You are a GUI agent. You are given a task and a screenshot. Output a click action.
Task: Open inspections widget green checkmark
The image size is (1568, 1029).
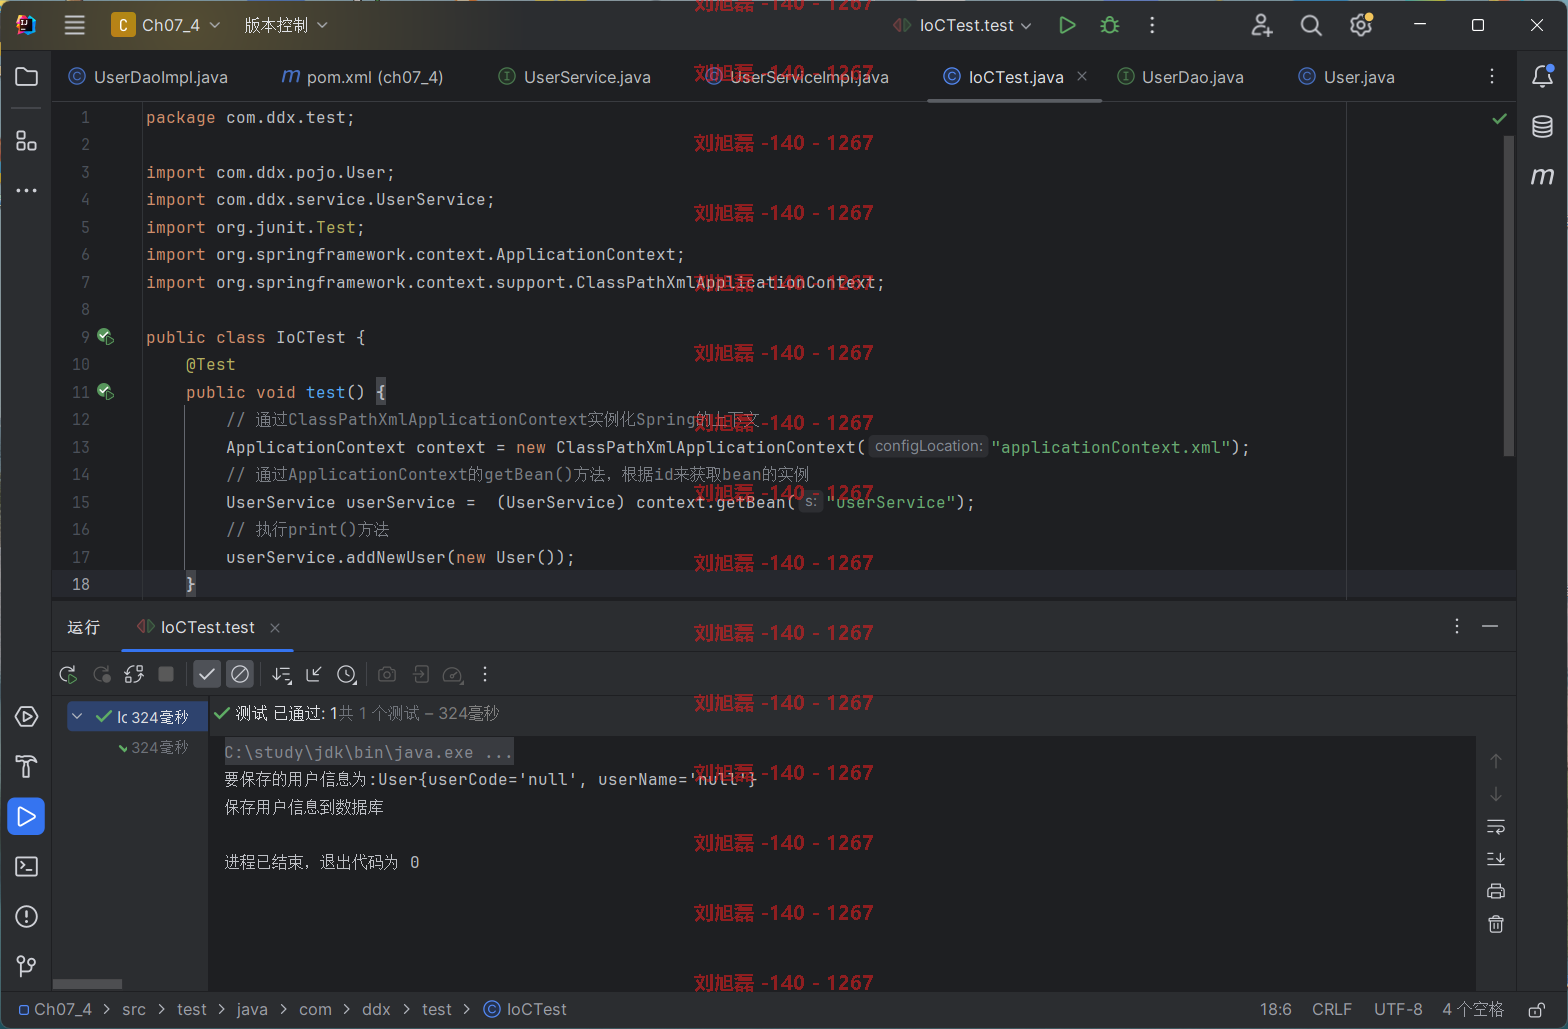point(1499,118)
